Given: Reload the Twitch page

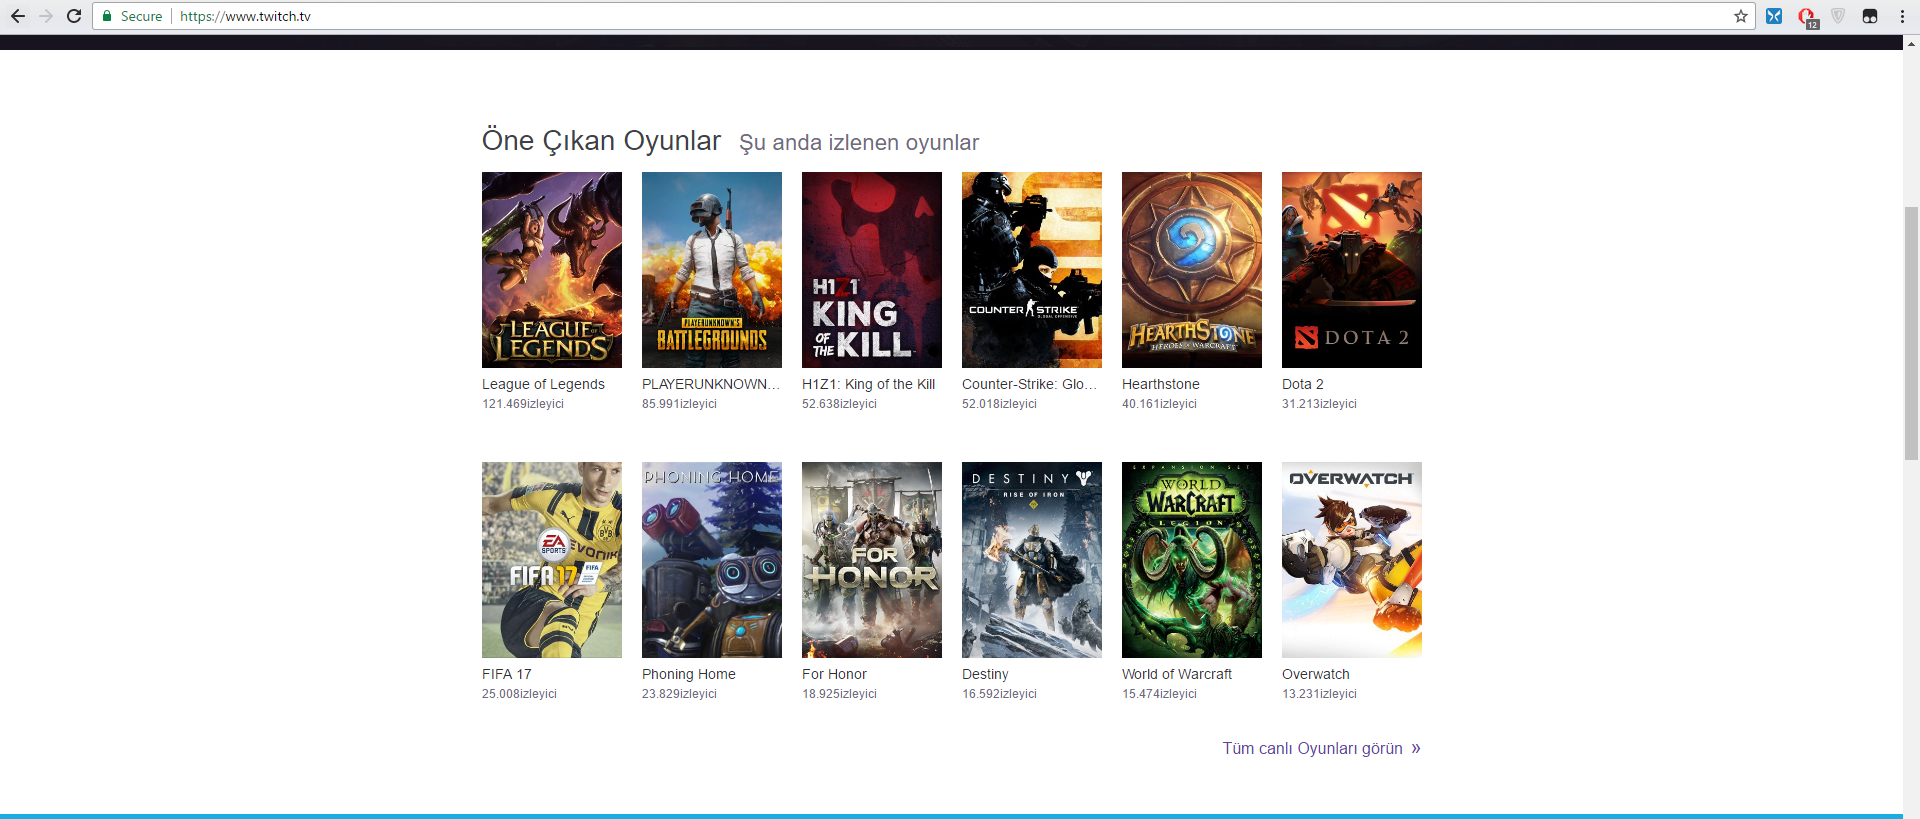Looking at the screenshot, I should pyautogui.click(x=74, y=16).
